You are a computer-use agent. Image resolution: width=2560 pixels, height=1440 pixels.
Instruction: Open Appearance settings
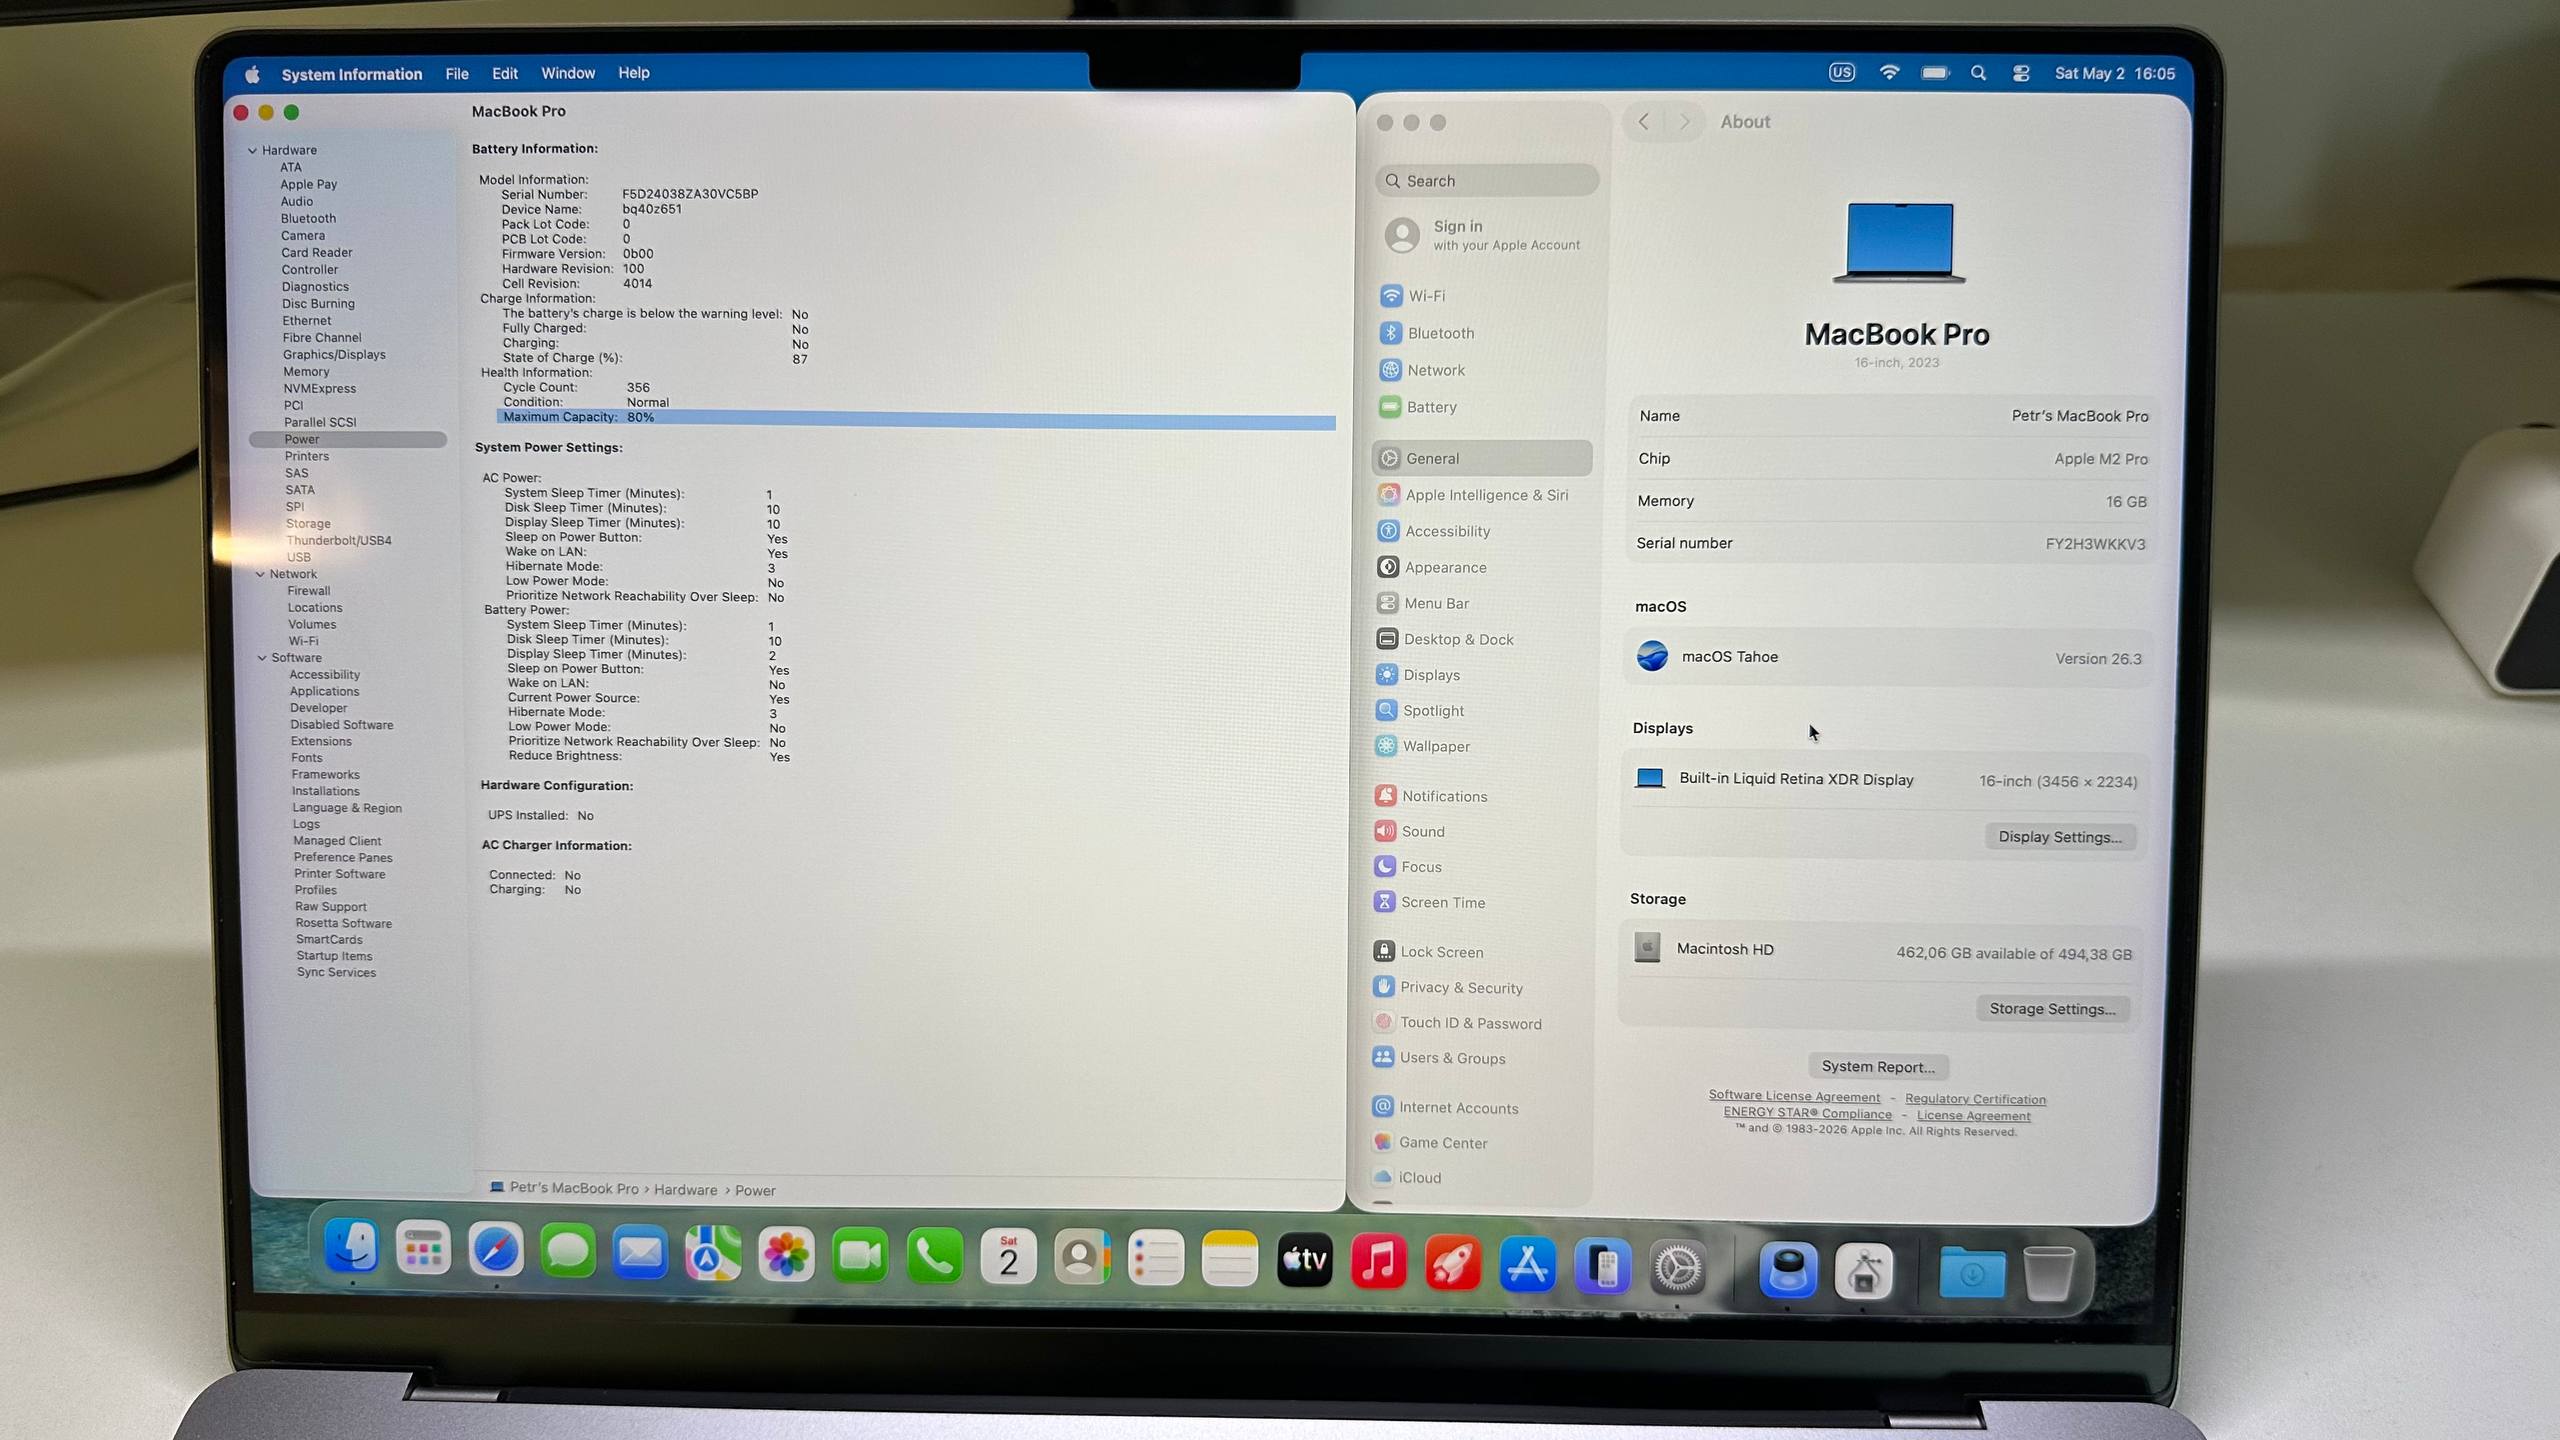tap(1432, 567)
